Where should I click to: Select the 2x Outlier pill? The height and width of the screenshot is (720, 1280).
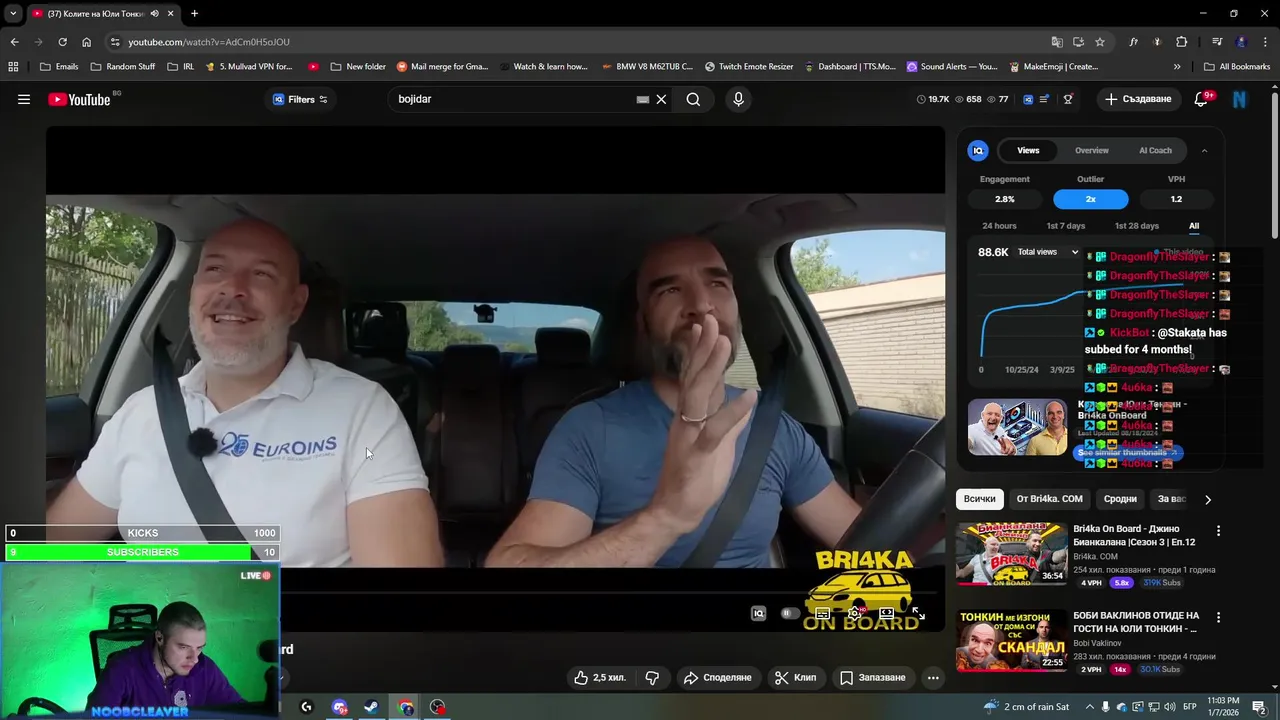pyautogui.click(x=1091, y=199)
